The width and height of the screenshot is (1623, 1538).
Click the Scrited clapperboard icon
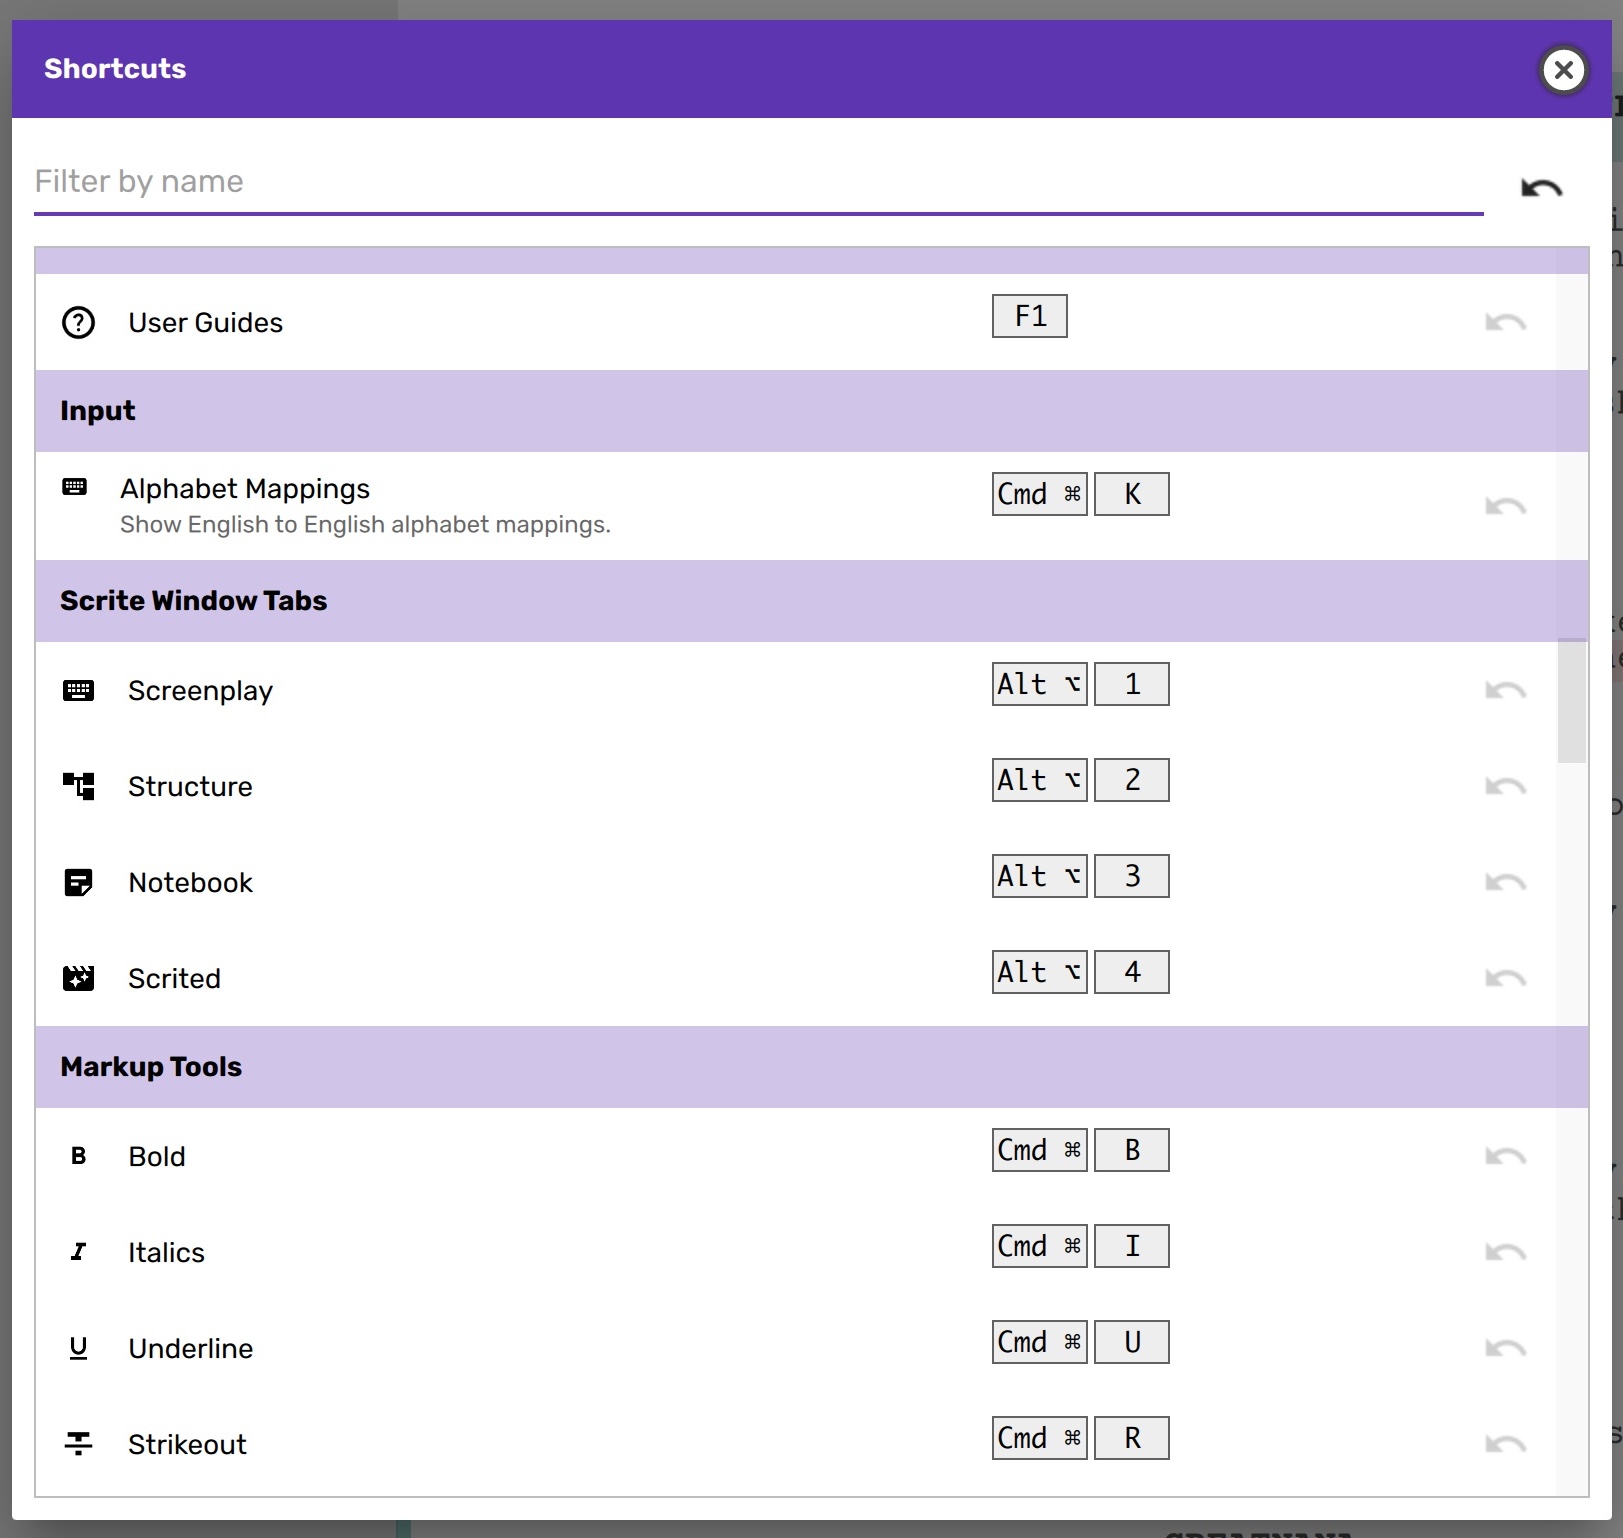coord(78,978)
